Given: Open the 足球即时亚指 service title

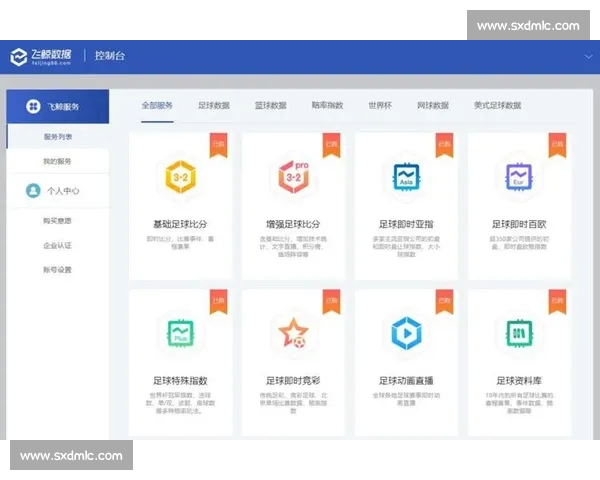Looking at the screenshot, I should click(406, 224).
